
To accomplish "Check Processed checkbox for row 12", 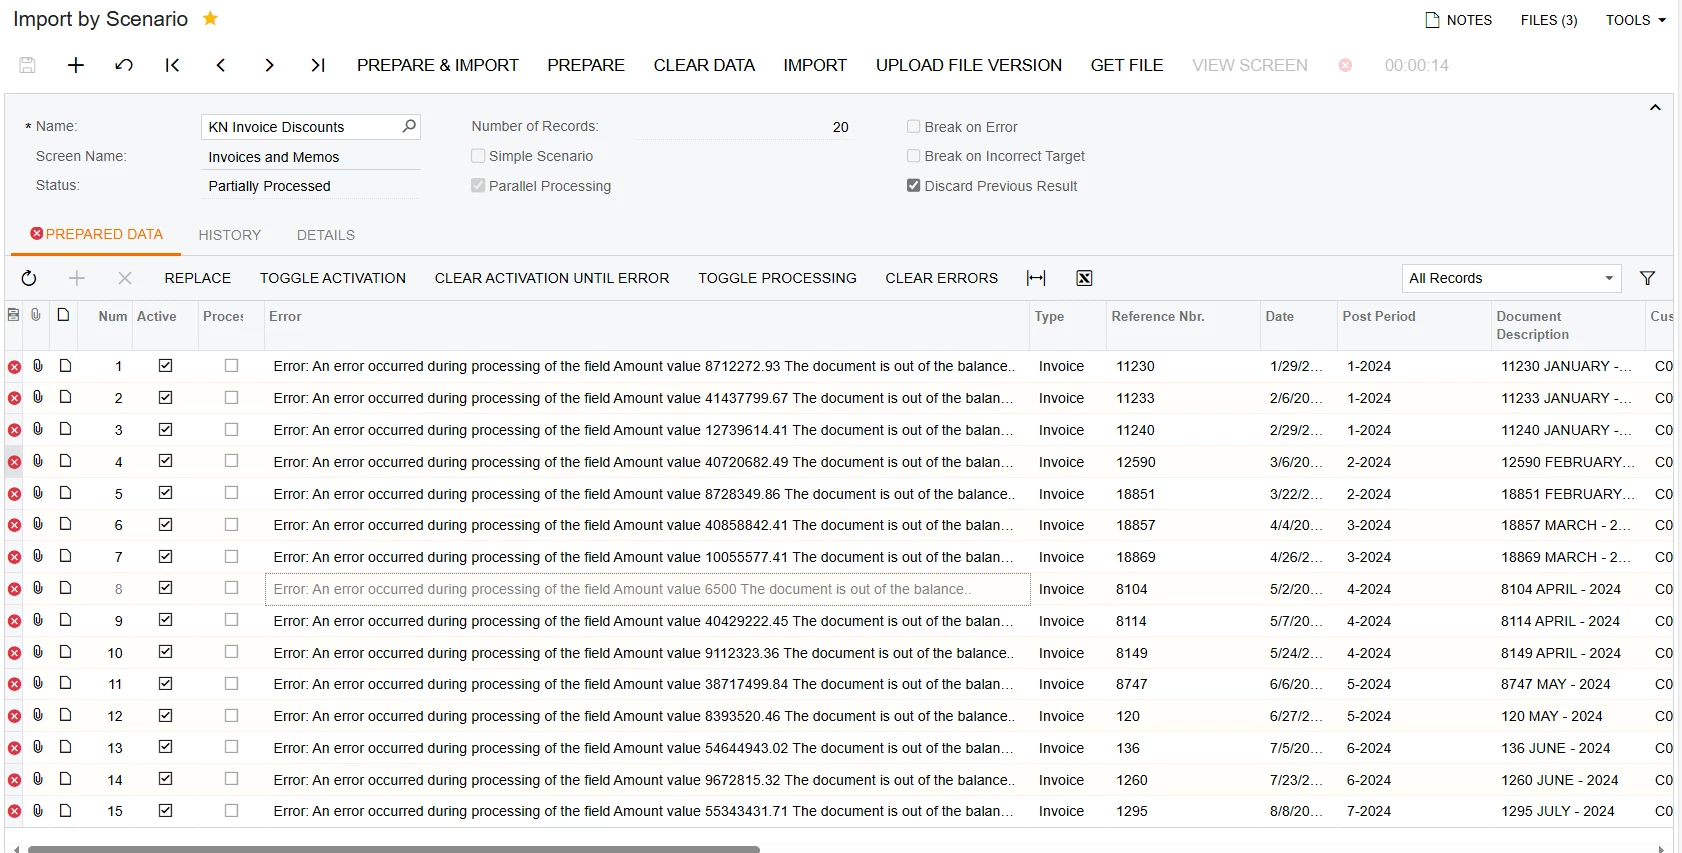I will 231,716.
